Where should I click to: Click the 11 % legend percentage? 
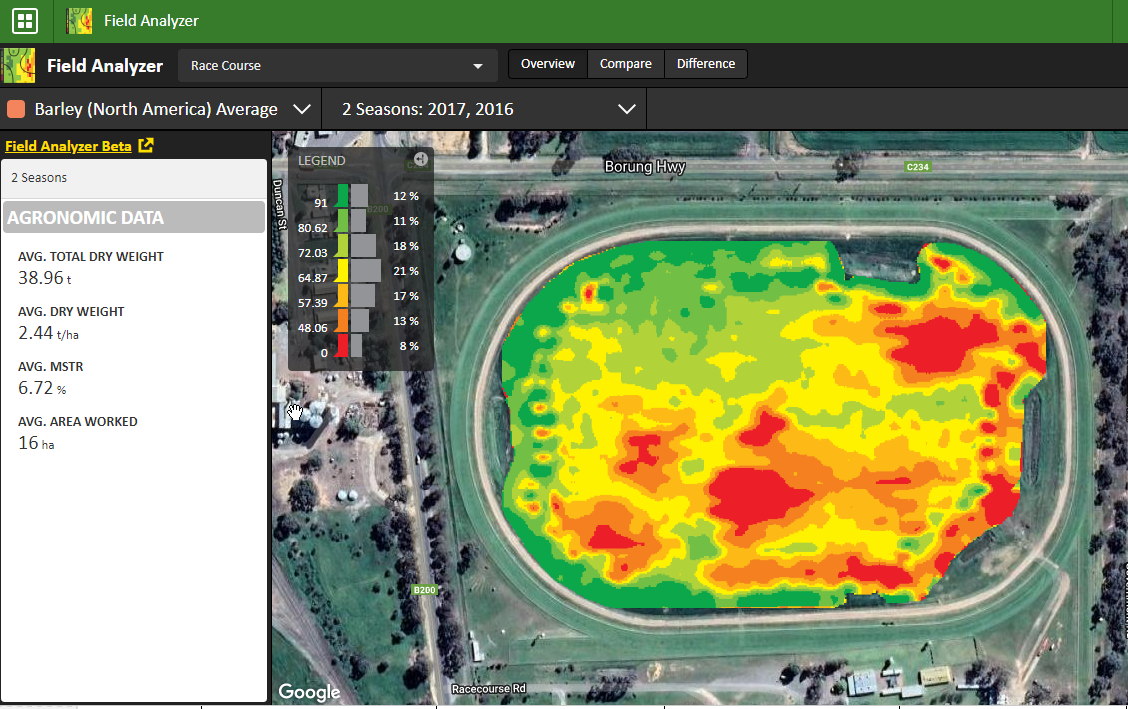click(x=406, y=221)
